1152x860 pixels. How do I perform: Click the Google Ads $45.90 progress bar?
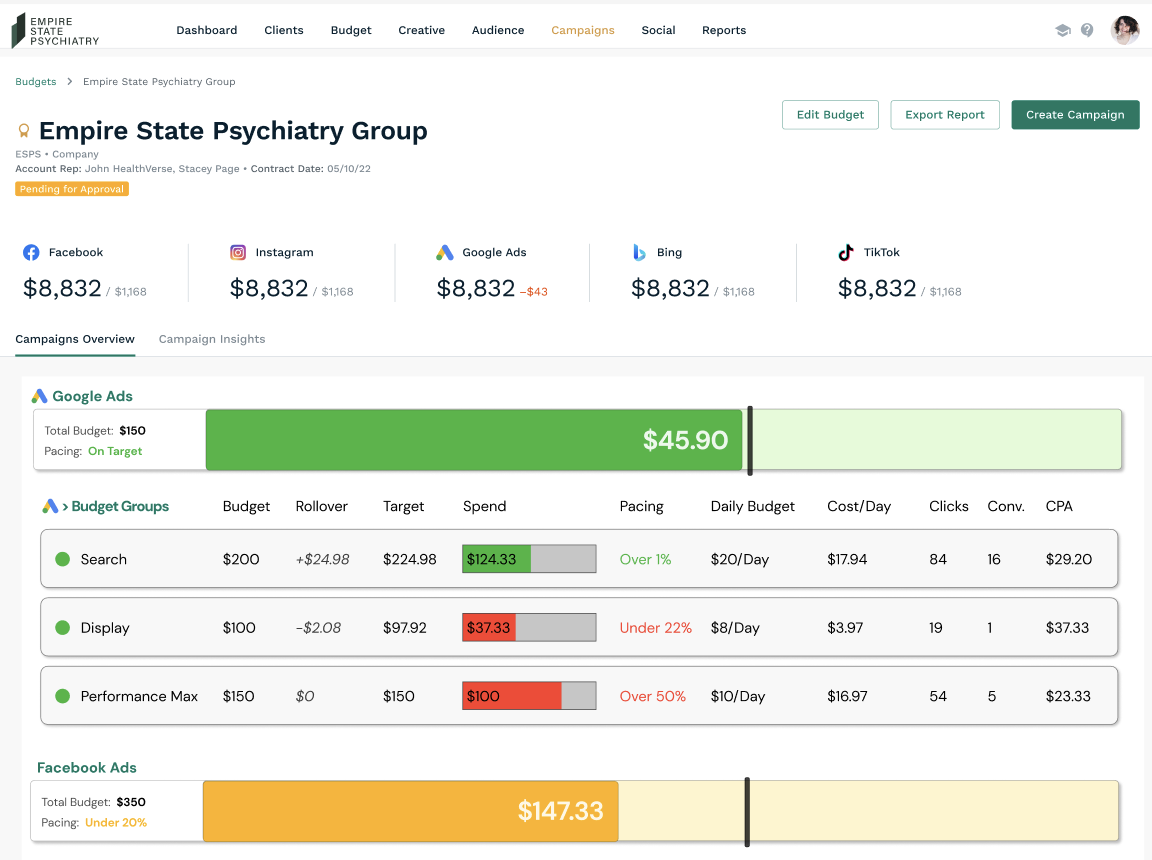pos(475,440)
